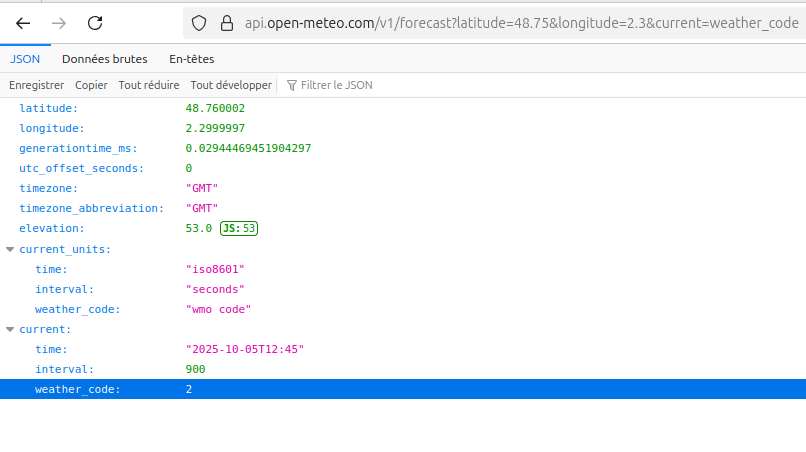Screen dimensions: 806x452
Task: Collapse the current_units node
Action: click(x=10, y=249)
